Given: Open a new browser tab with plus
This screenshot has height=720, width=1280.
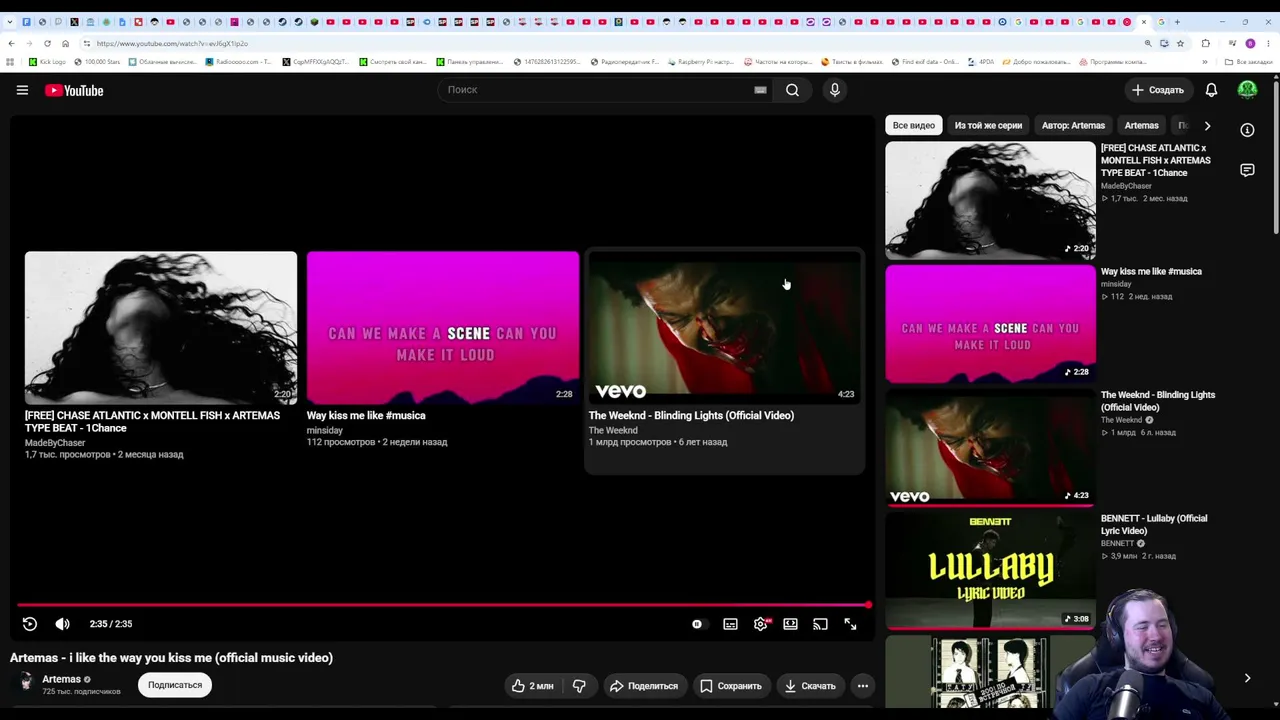Looking at the screenshot, I should 1177,21.
